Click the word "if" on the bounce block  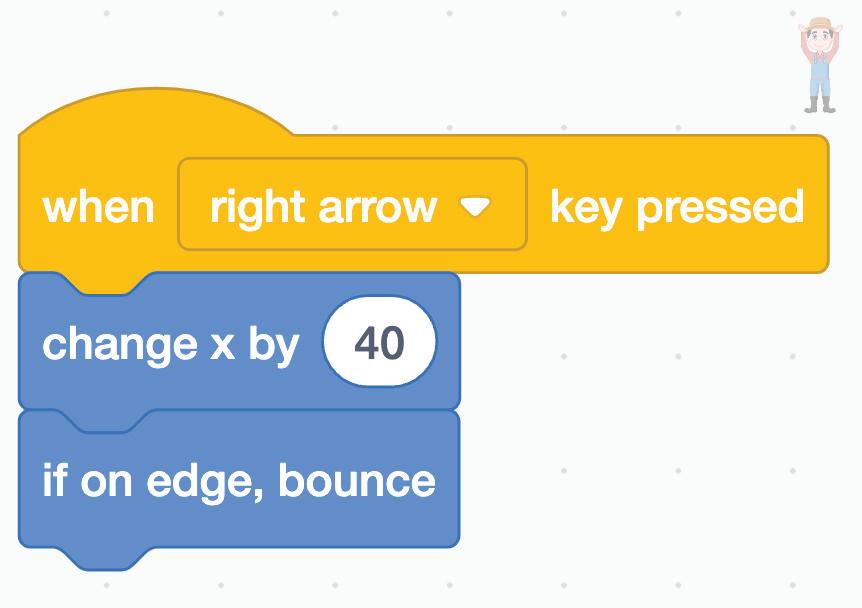[x=55, y=481]
